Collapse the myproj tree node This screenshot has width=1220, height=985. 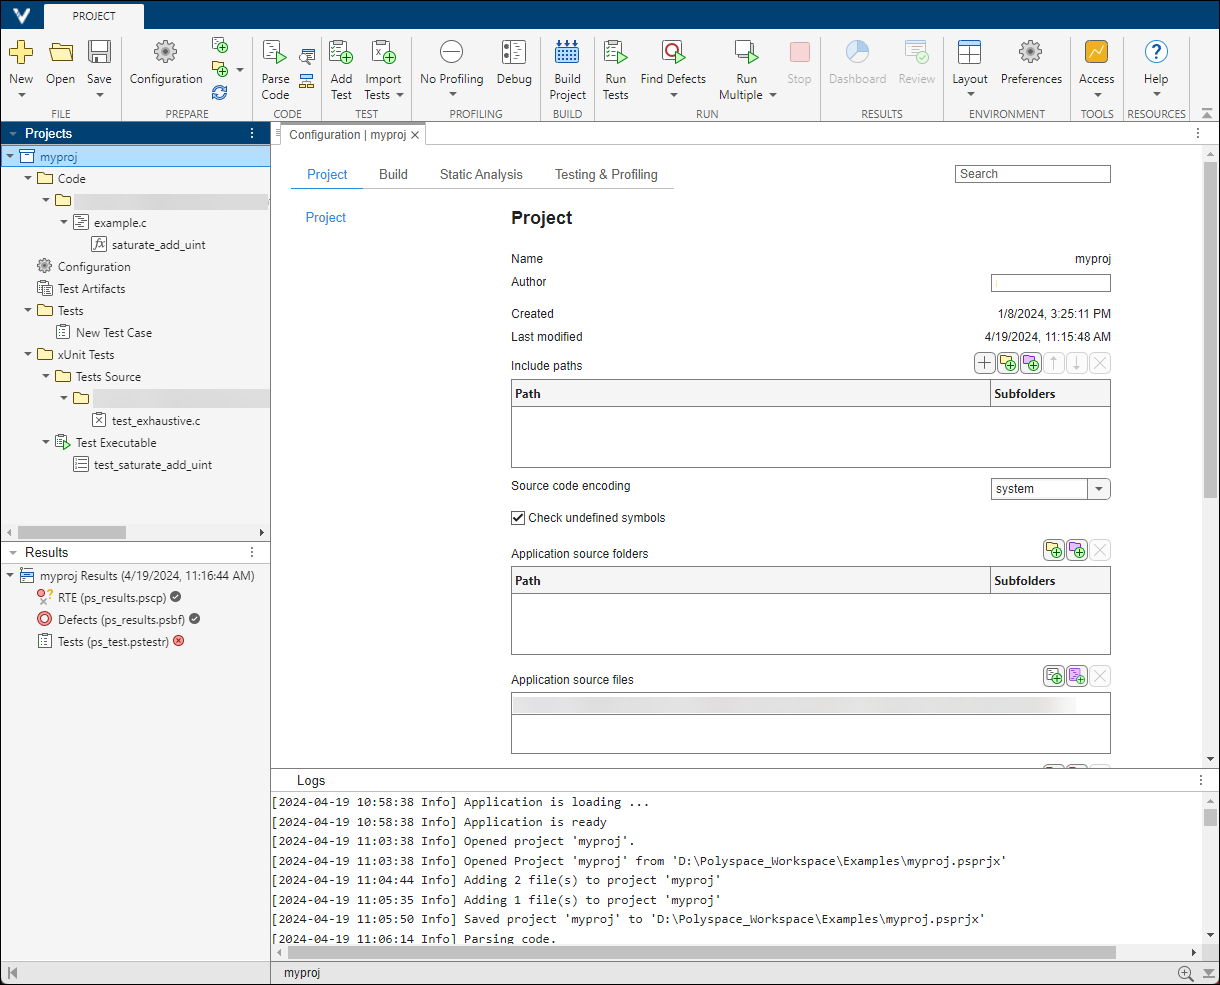[x=10, y=156]
